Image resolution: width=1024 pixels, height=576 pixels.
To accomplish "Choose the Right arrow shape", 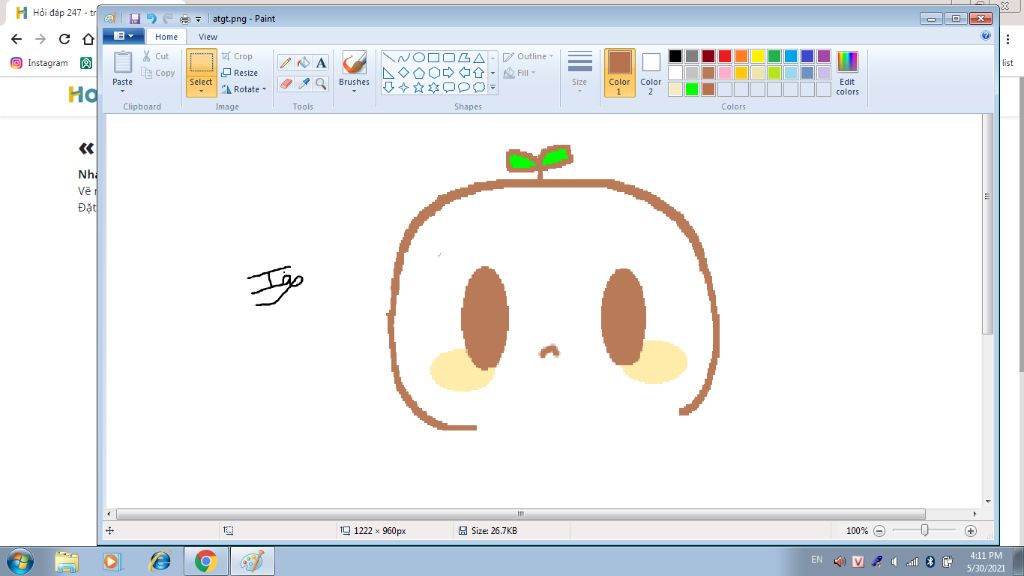I will pyautogui.click(x=449, y=72).
